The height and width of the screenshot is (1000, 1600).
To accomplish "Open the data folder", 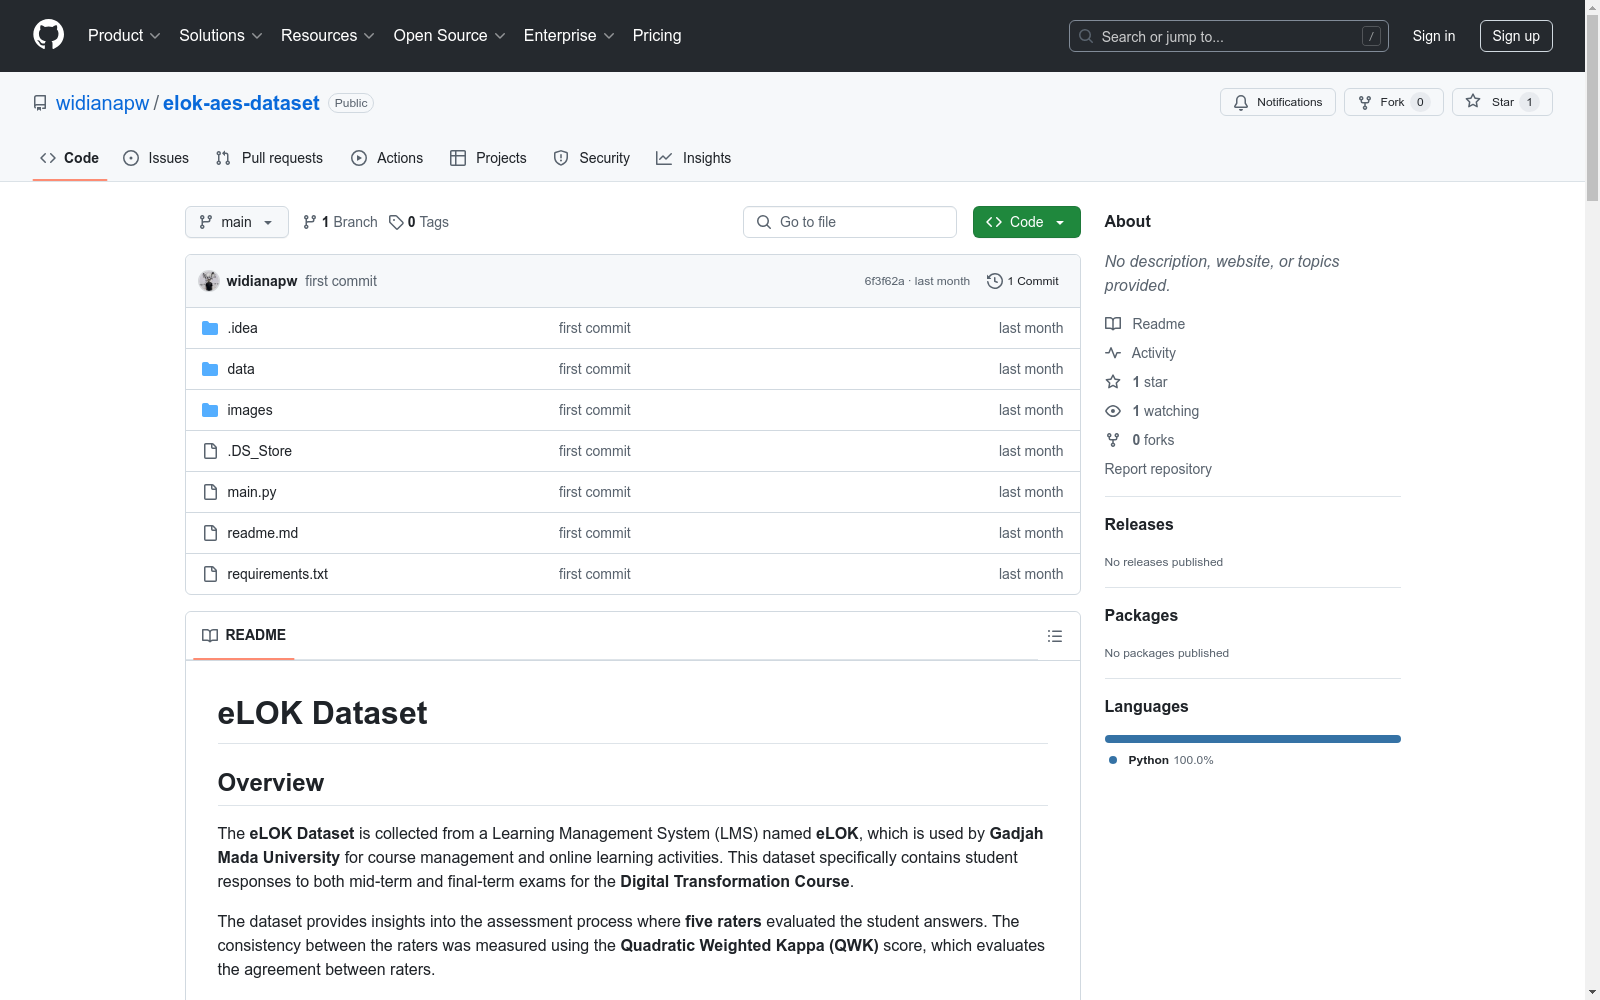I will [241, 369].
